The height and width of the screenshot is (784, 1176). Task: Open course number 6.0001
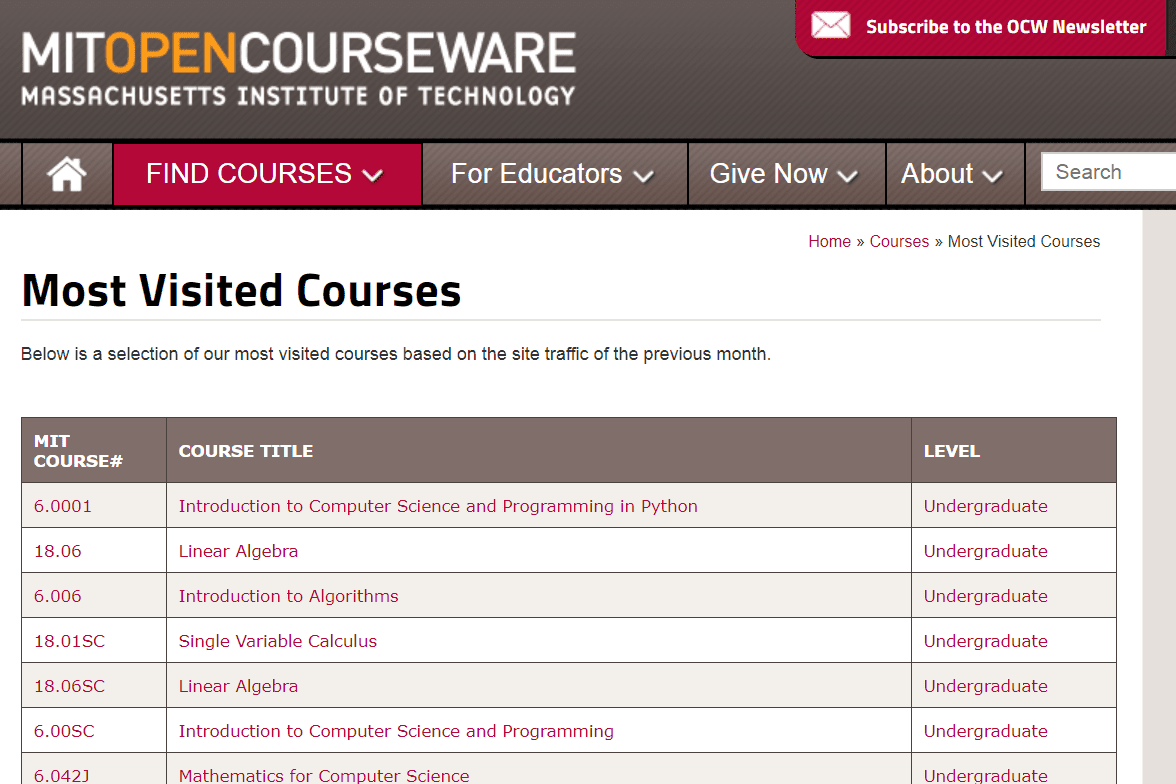[62, 506]
